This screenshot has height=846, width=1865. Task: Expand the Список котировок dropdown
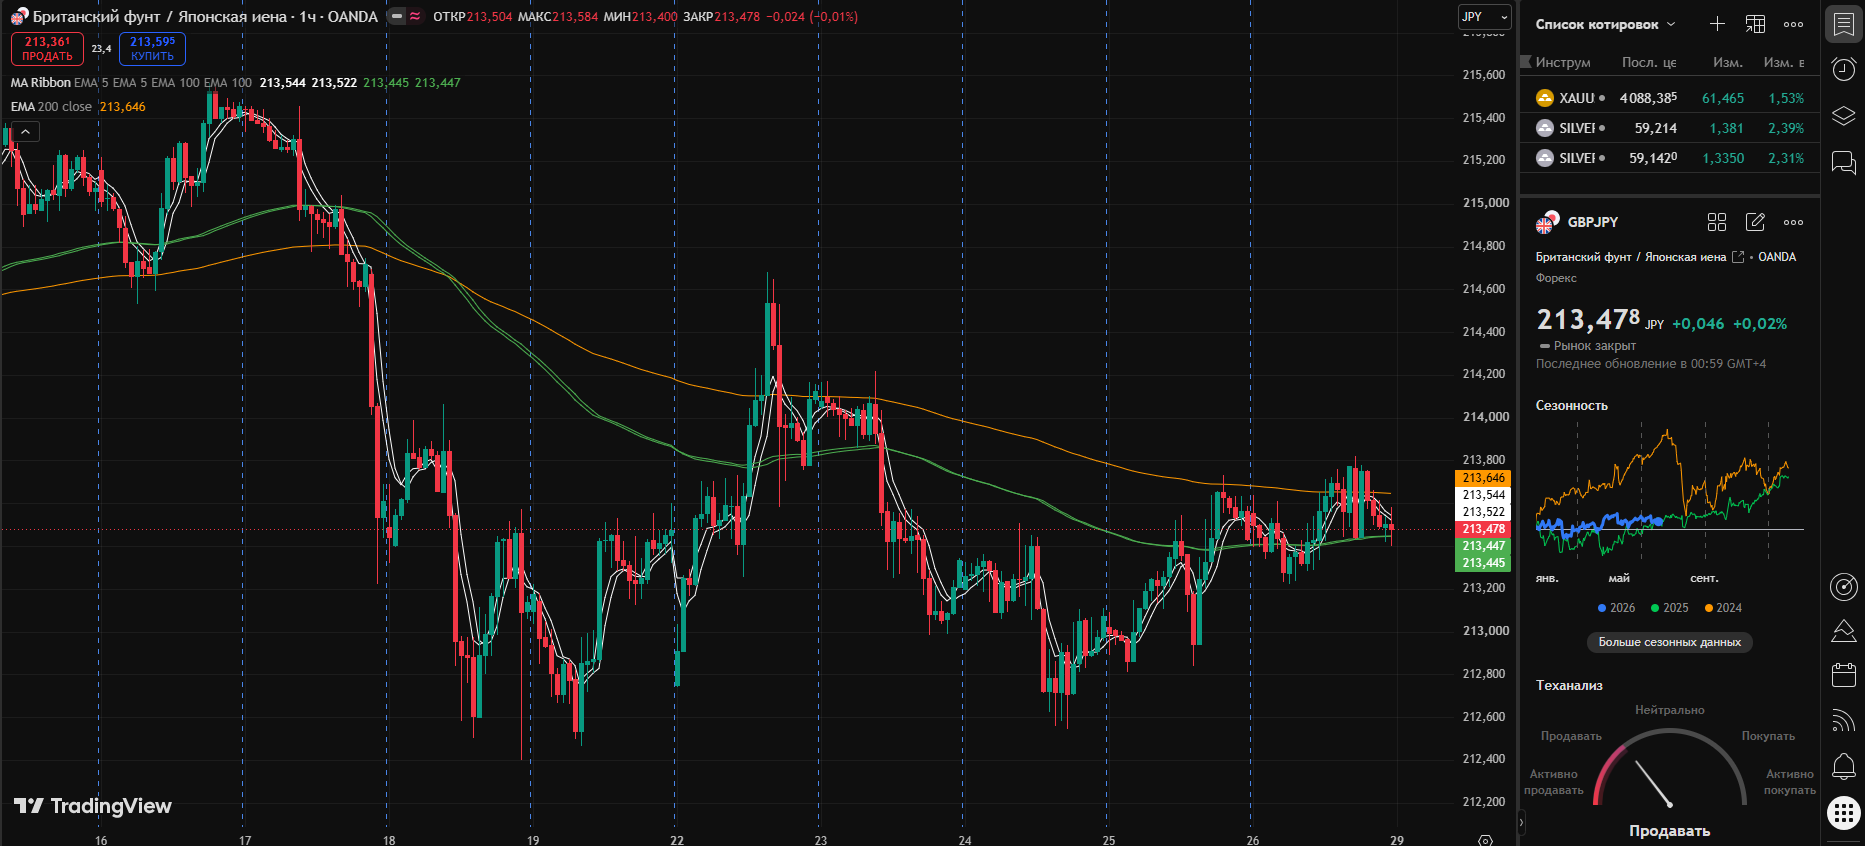click(1605, 24)
